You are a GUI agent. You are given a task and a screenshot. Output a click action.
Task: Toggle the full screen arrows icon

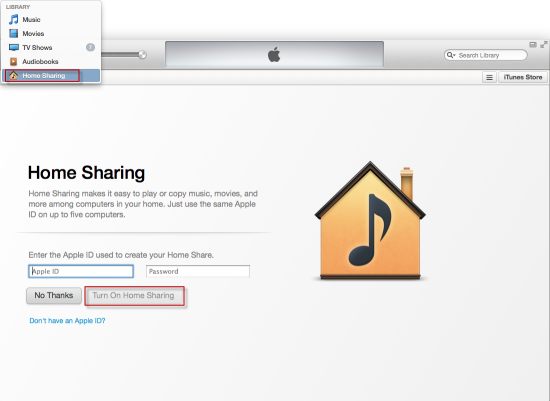click(544, 45)
